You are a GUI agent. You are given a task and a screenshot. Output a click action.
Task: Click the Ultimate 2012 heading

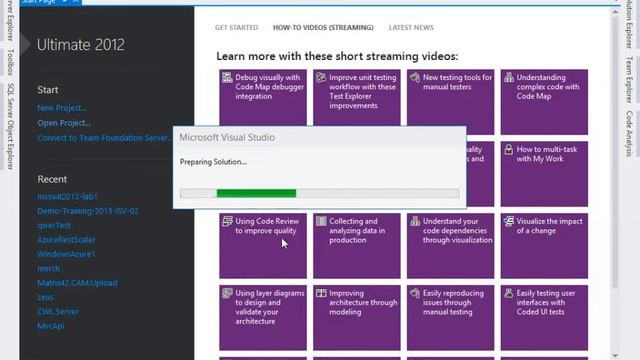81,44
